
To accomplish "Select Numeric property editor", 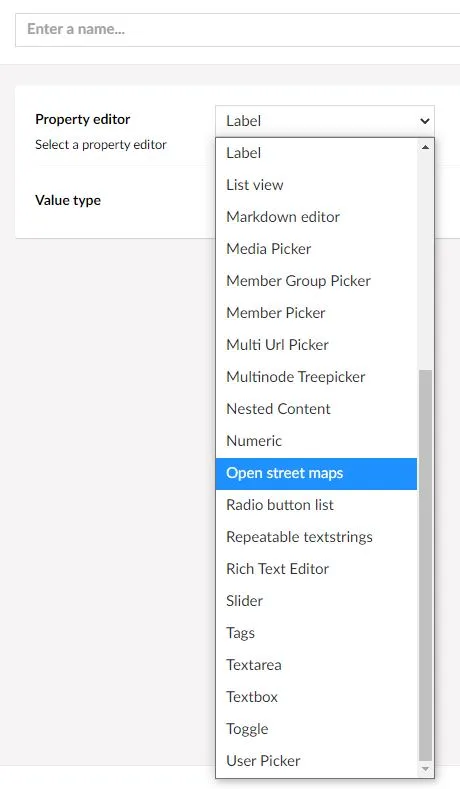I will (317, 441).
